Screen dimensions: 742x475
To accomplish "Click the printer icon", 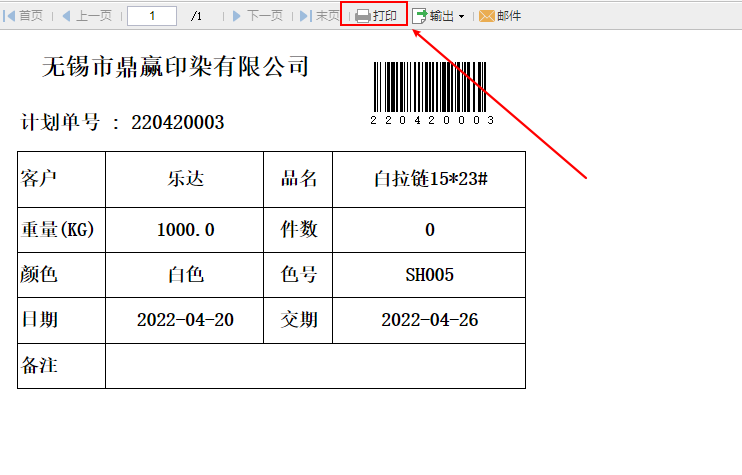I will [x=362, y=16].
